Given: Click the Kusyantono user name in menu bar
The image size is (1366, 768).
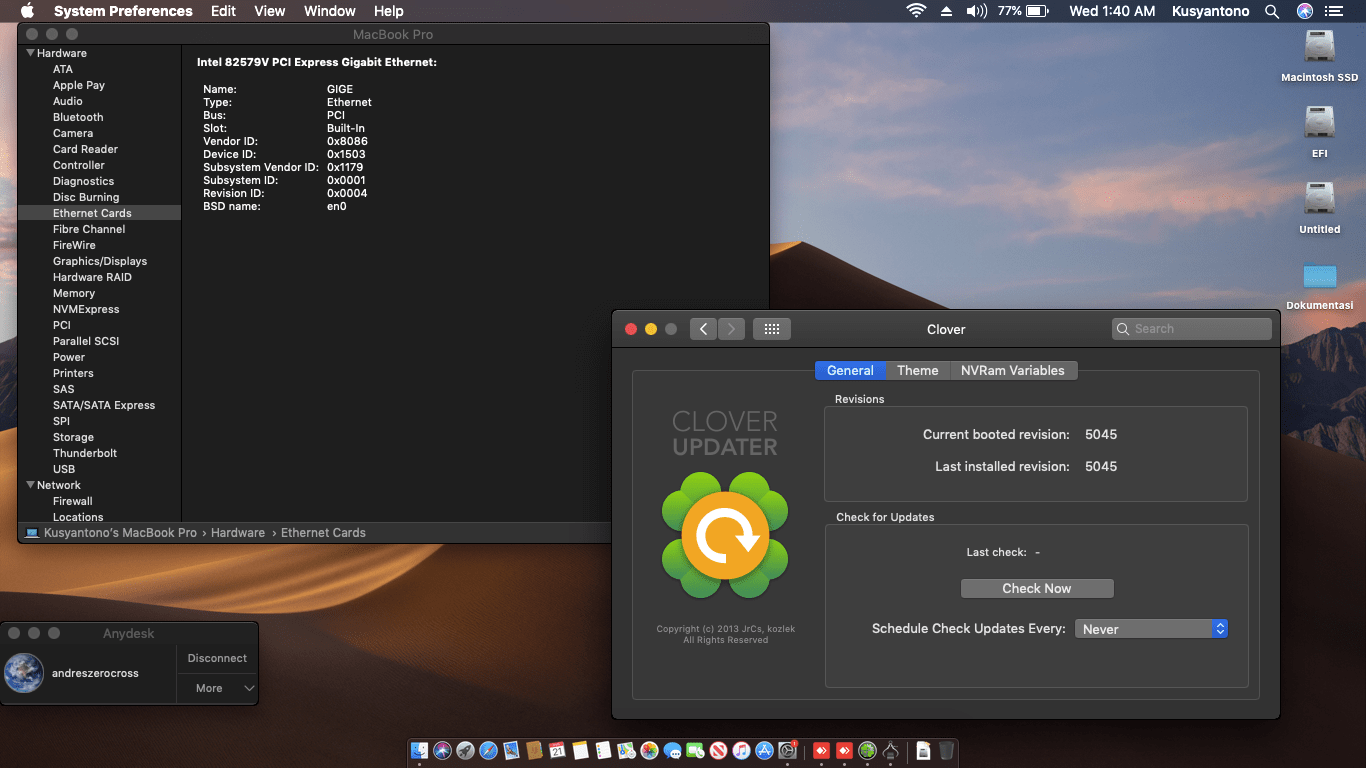Looking at the screenshot, I should point(1210,11).
